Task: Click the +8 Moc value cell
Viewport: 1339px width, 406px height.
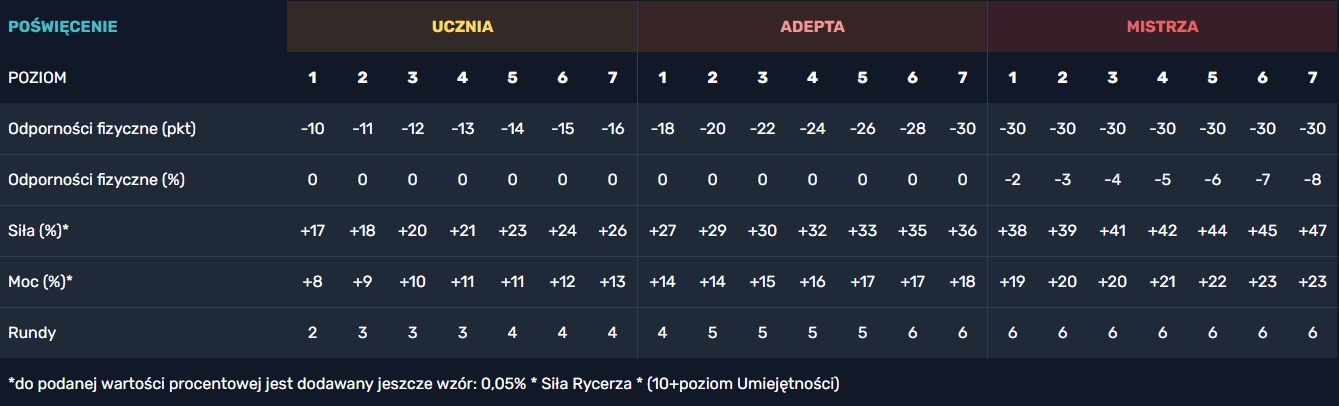Action: [312, 282]
